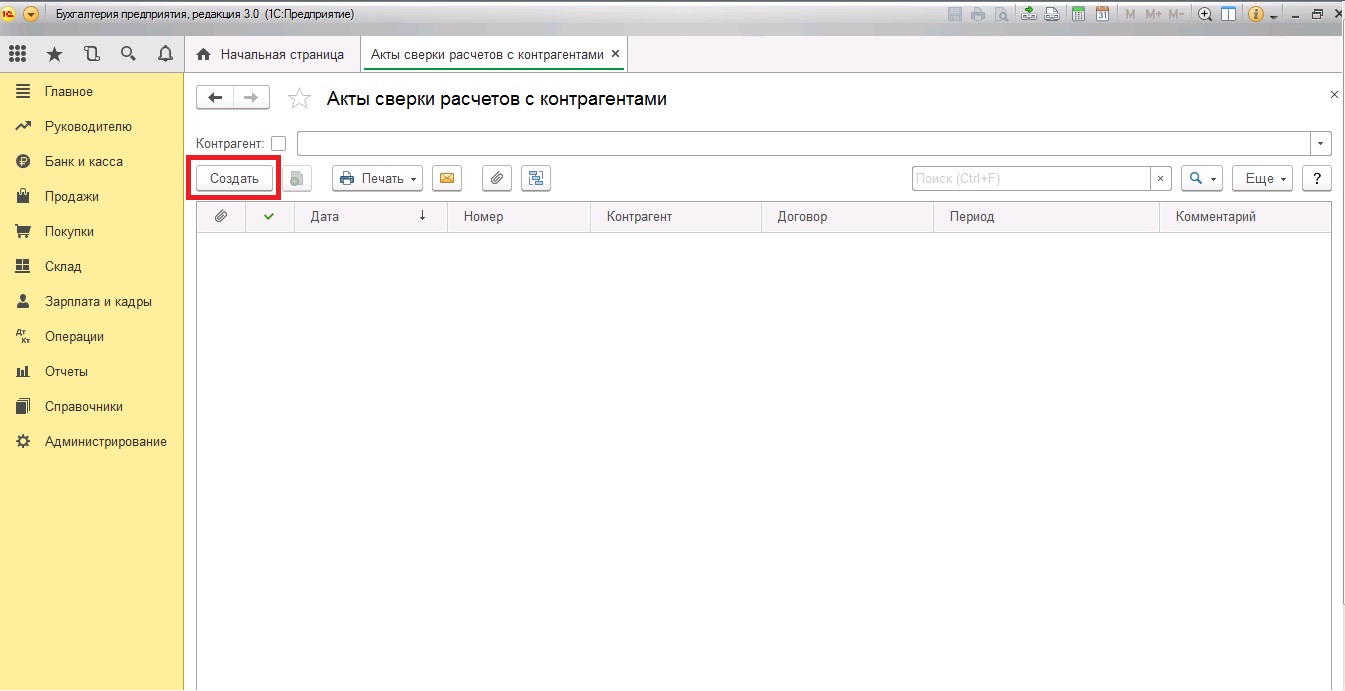Click into the Поиск search field

point(1030,179)
